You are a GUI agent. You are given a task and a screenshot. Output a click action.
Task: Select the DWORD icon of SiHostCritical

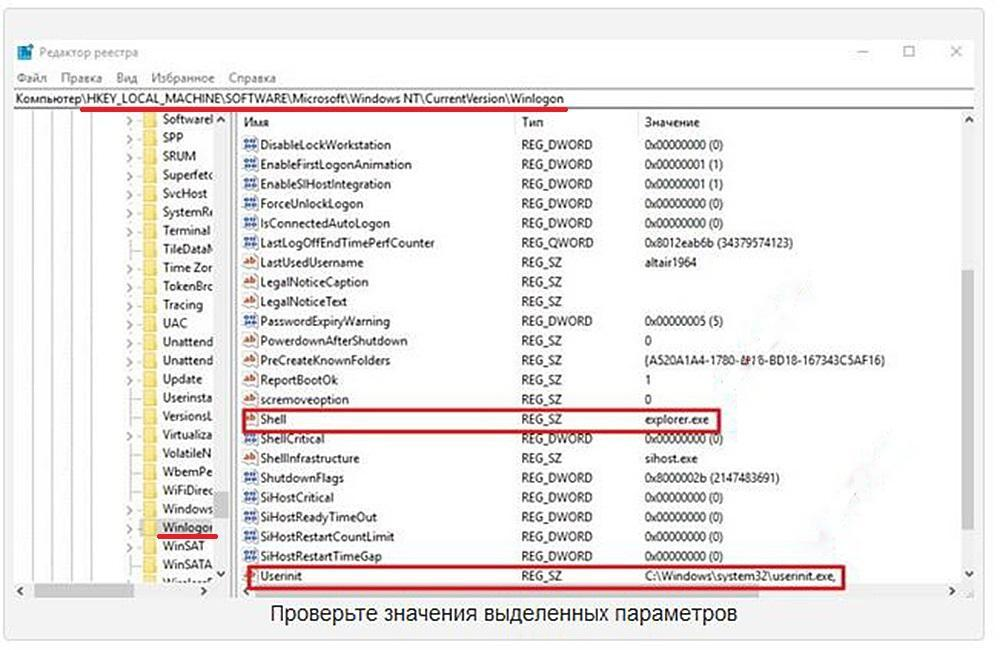point(250,498)
